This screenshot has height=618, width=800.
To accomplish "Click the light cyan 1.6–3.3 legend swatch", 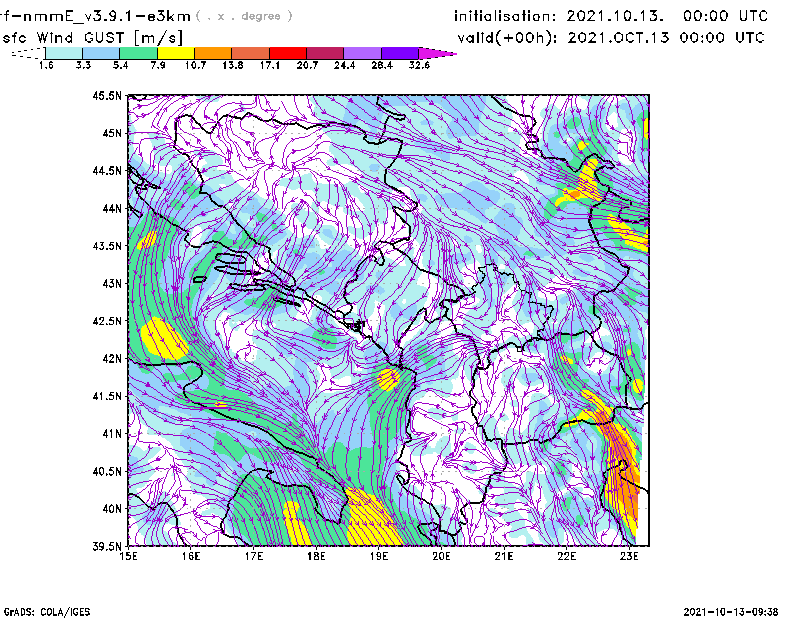I will [64, 53].
